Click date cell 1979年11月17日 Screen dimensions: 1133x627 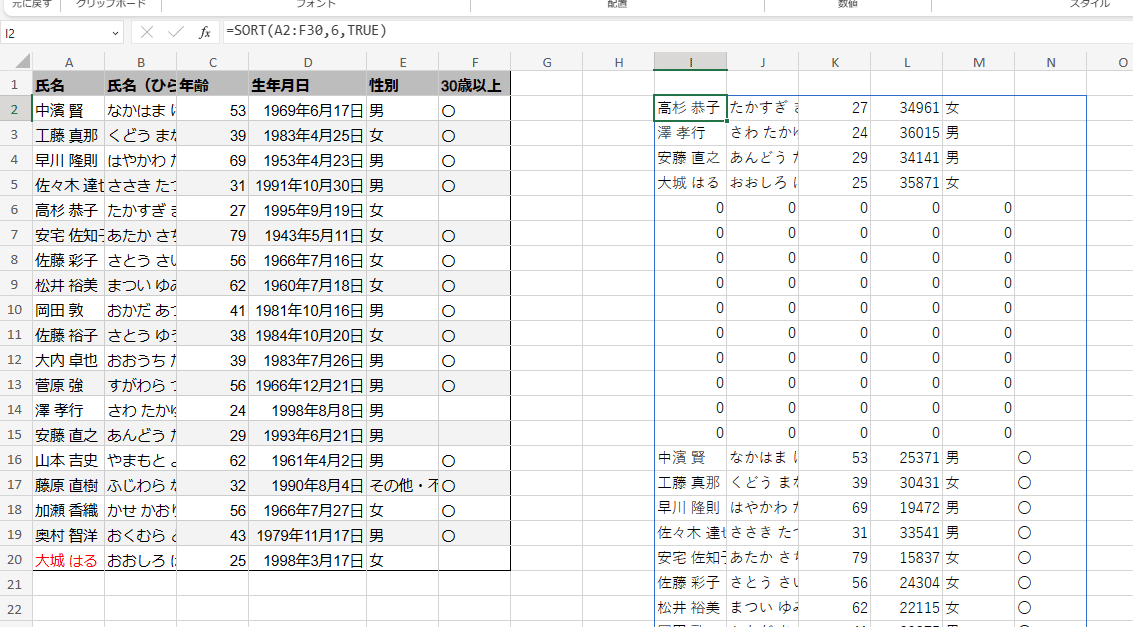click(308, 535)
